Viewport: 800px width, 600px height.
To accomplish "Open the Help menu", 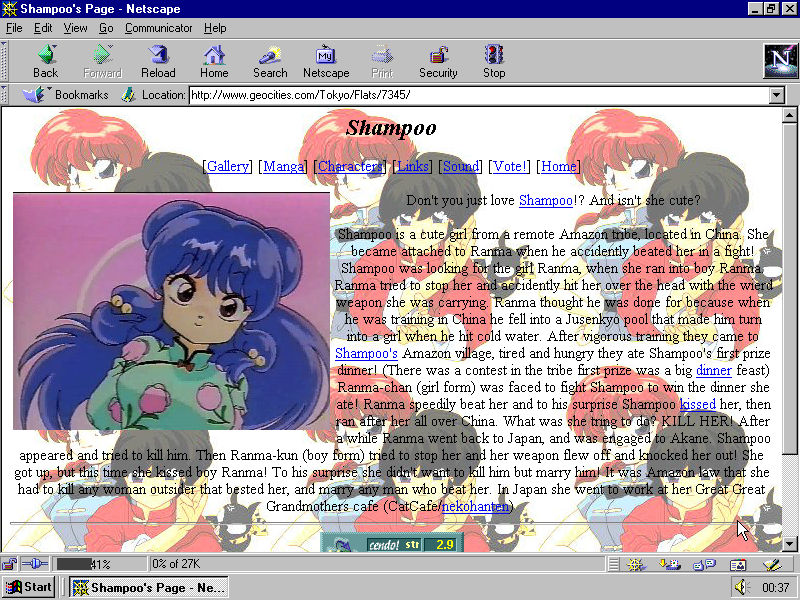I will (x=215, y=28).
